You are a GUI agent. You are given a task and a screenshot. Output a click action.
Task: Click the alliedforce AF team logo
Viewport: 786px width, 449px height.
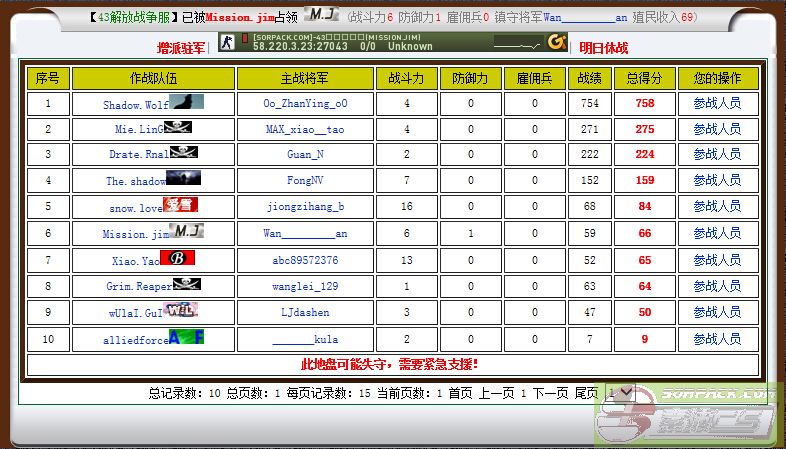[x=186, y=337]
